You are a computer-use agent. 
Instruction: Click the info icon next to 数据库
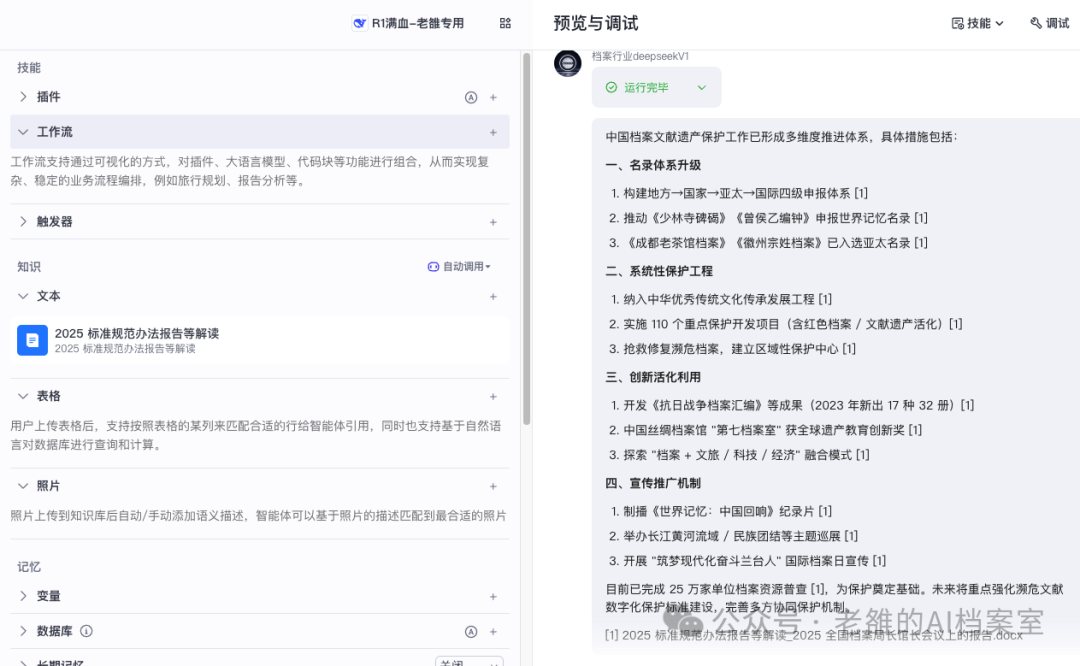86,631
